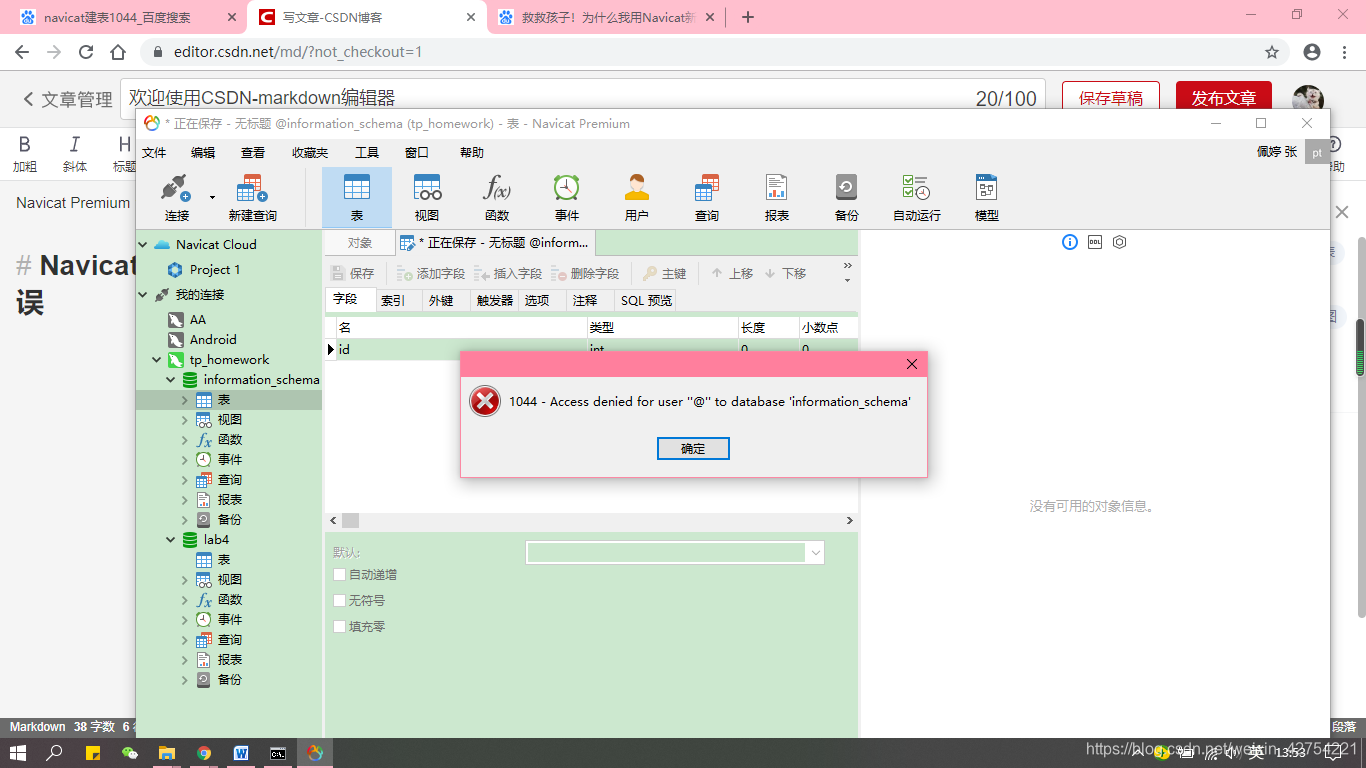1366x768 pixels.
Task: Open Chrome from the taskbar
Action: tap(204, 753)
